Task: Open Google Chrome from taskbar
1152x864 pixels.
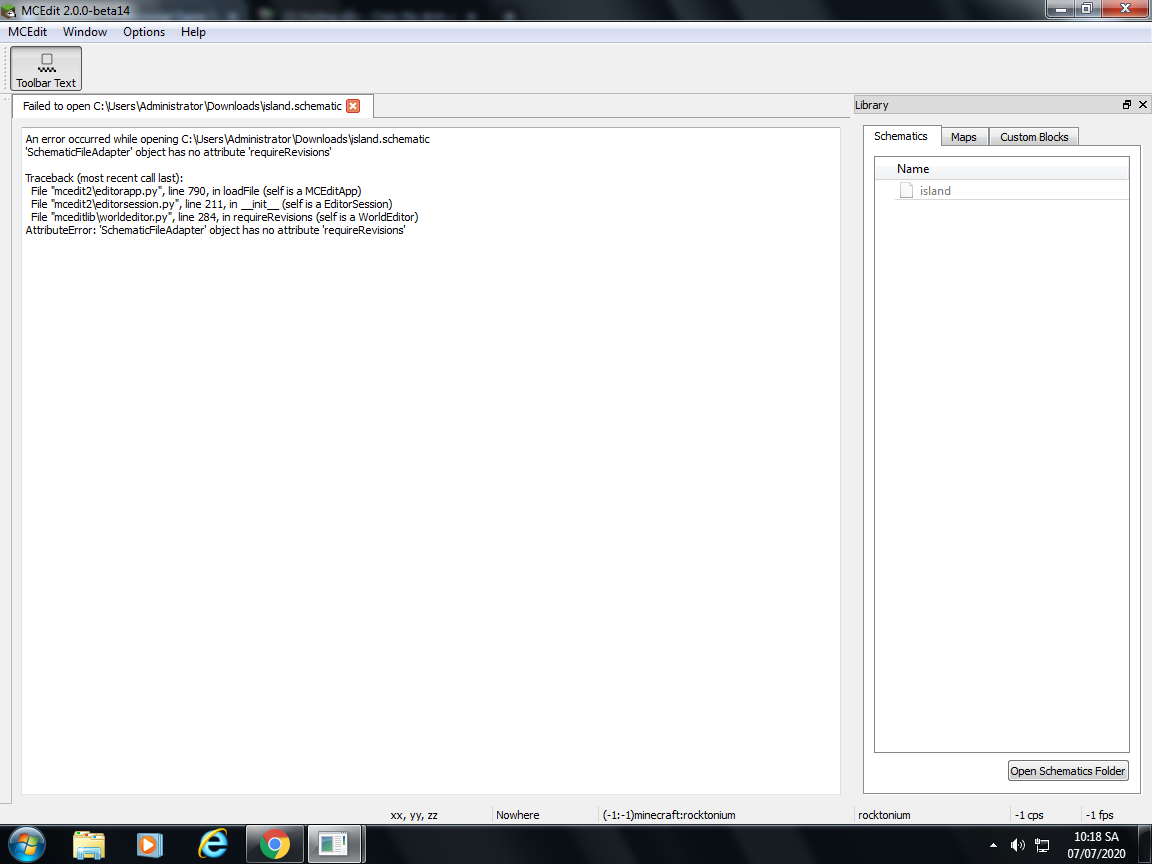Action: (x=274, y=845)
